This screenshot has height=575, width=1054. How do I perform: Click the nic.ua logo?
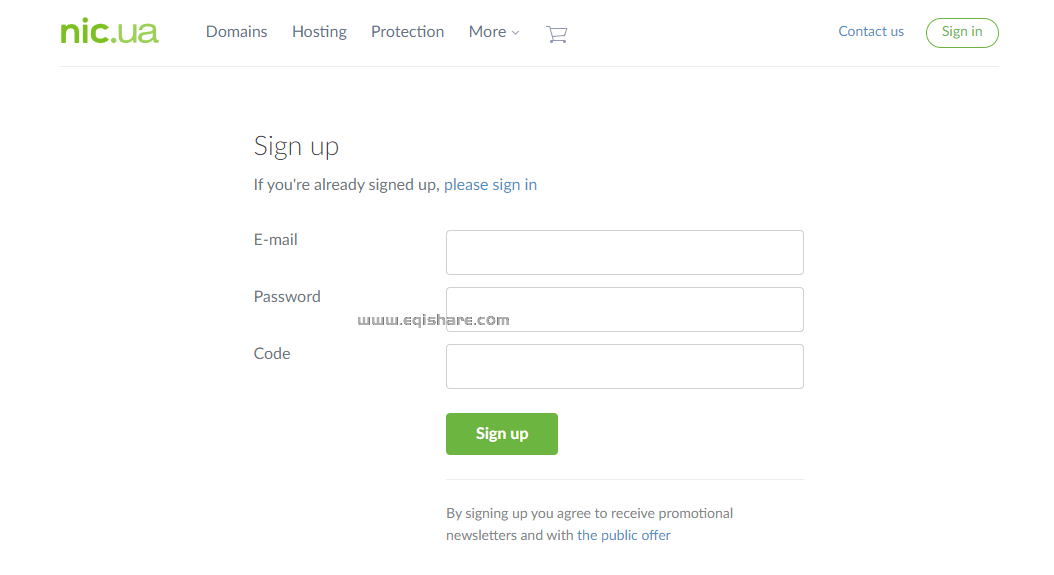[x=109, y=32]
